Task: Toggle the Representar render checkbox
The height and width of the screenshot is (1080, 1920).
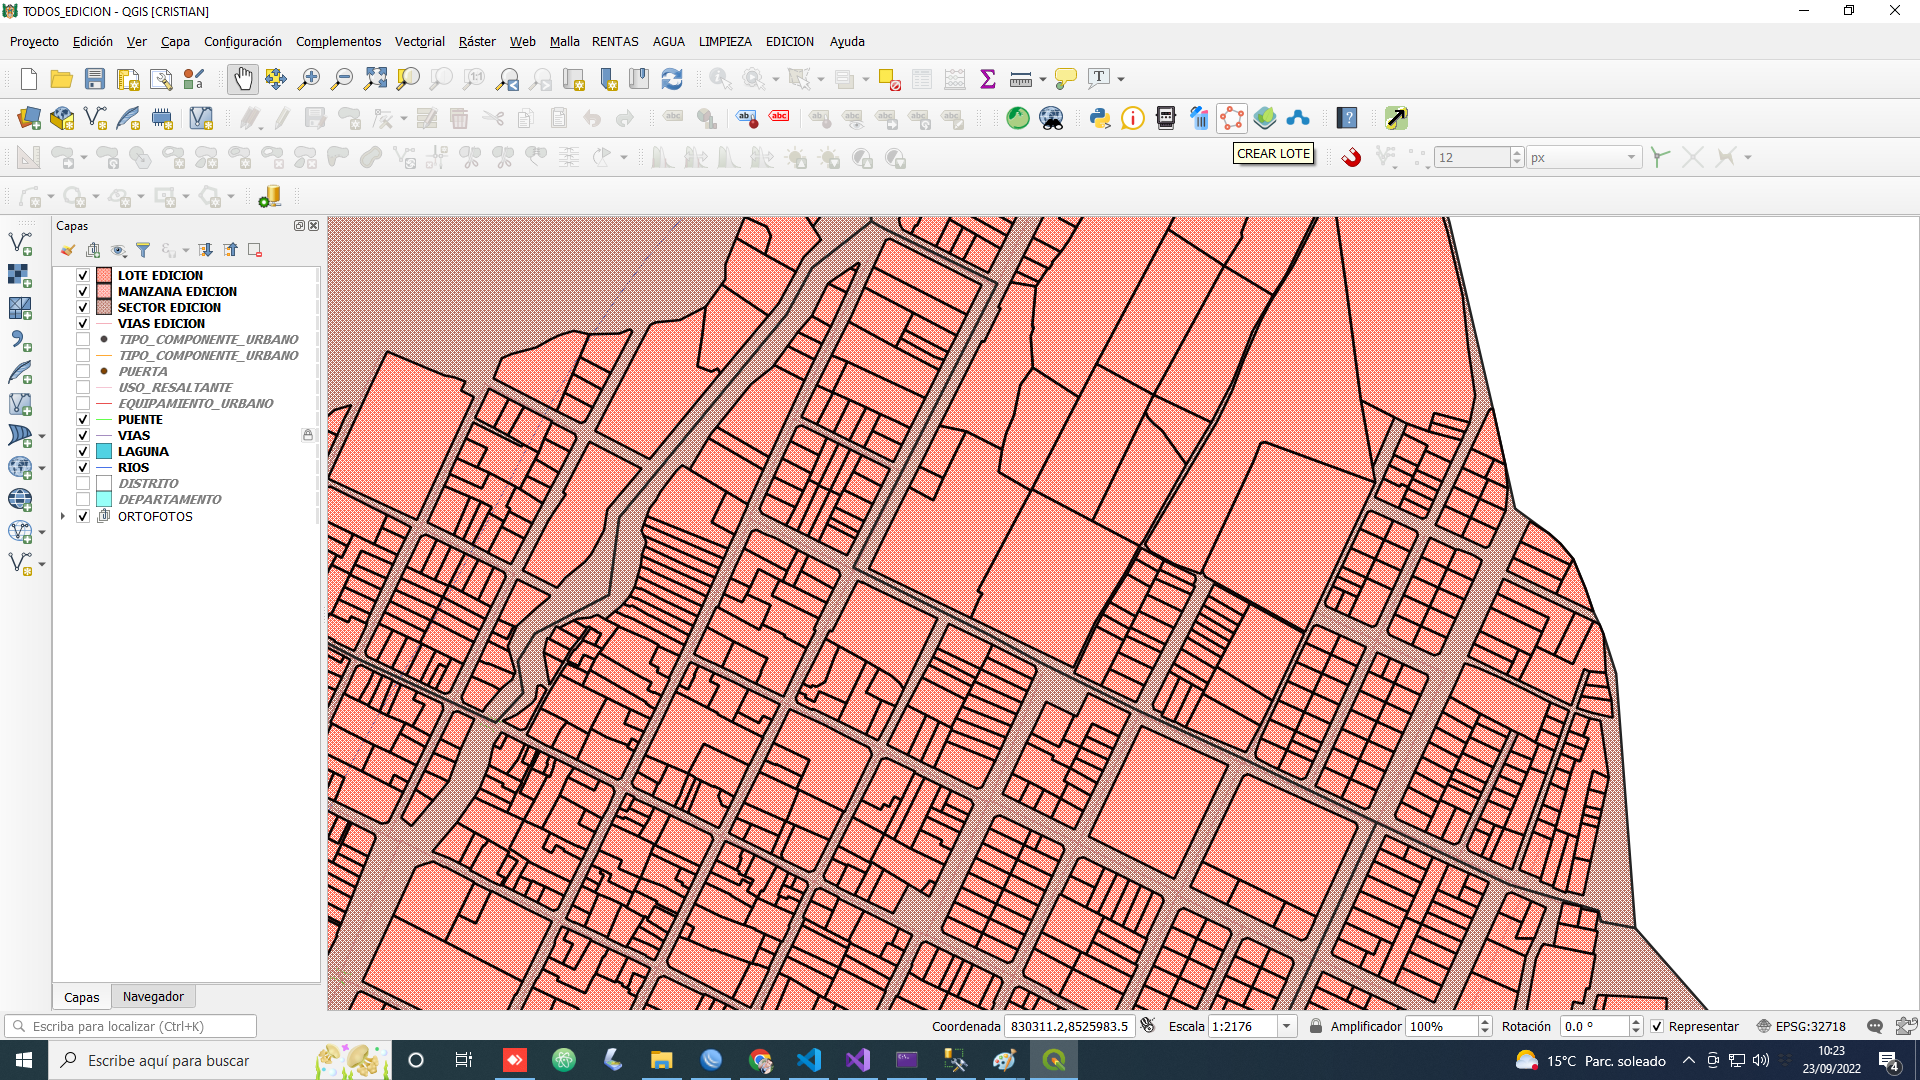Action: pyautogui.click(x=1657, y=1026)
